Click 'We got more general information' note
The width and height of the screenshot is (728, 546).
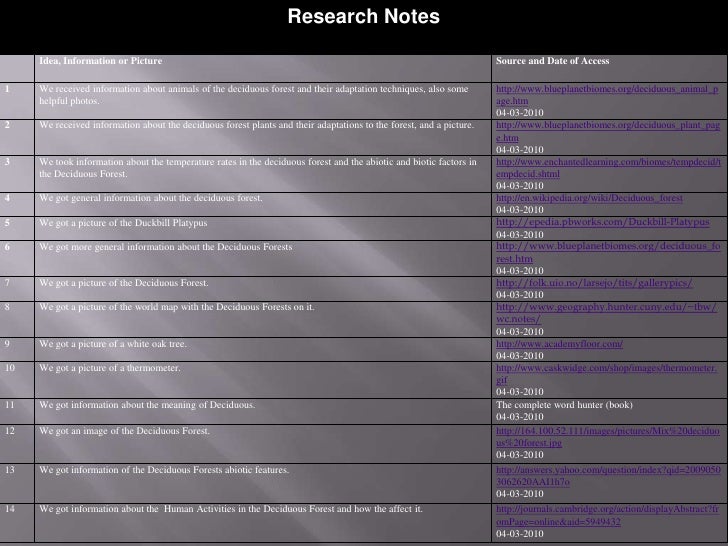166,247
